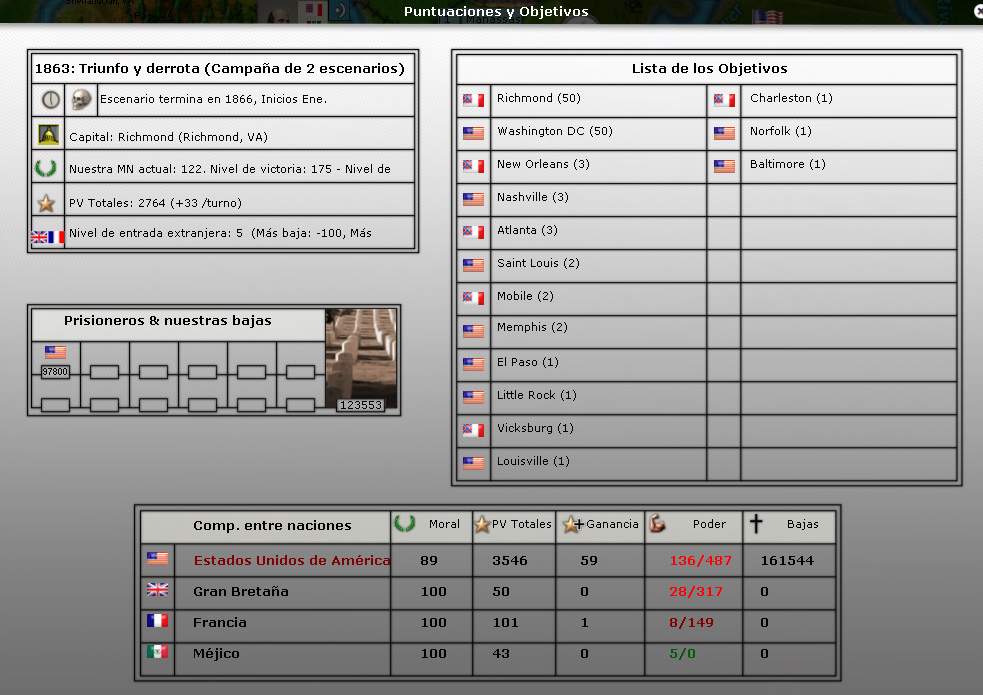This screenshot has height=695, width=983.
Task: Click the flag icon beside Baltimore (1)
Action: coord(724,166)
